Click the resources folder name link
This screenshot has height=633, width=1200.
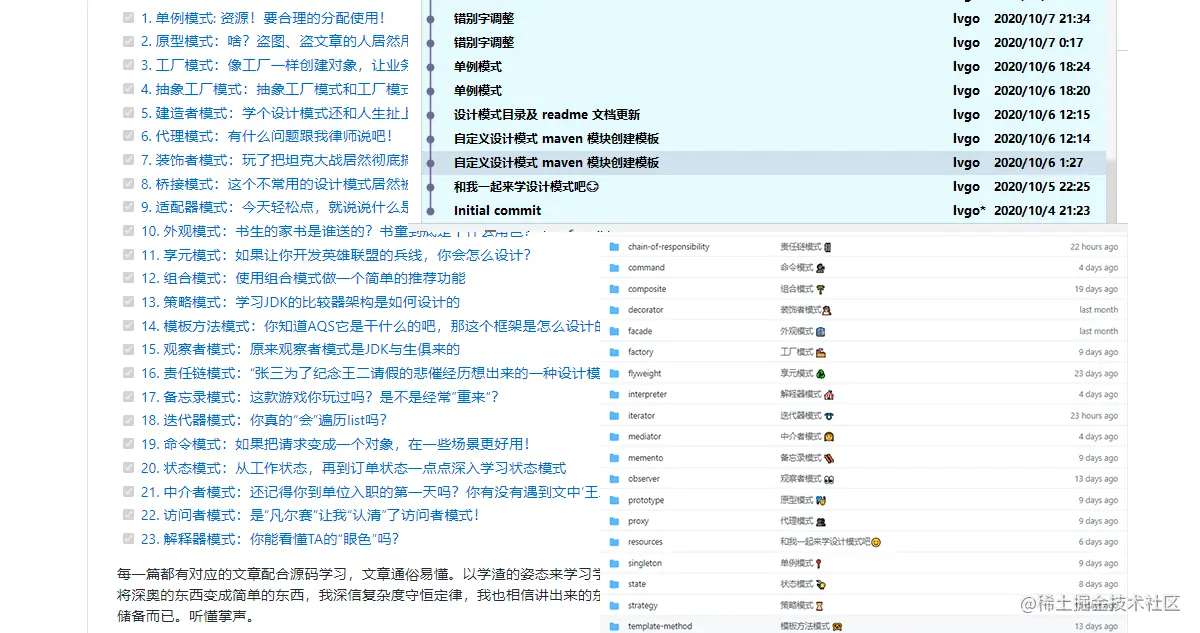644,541
